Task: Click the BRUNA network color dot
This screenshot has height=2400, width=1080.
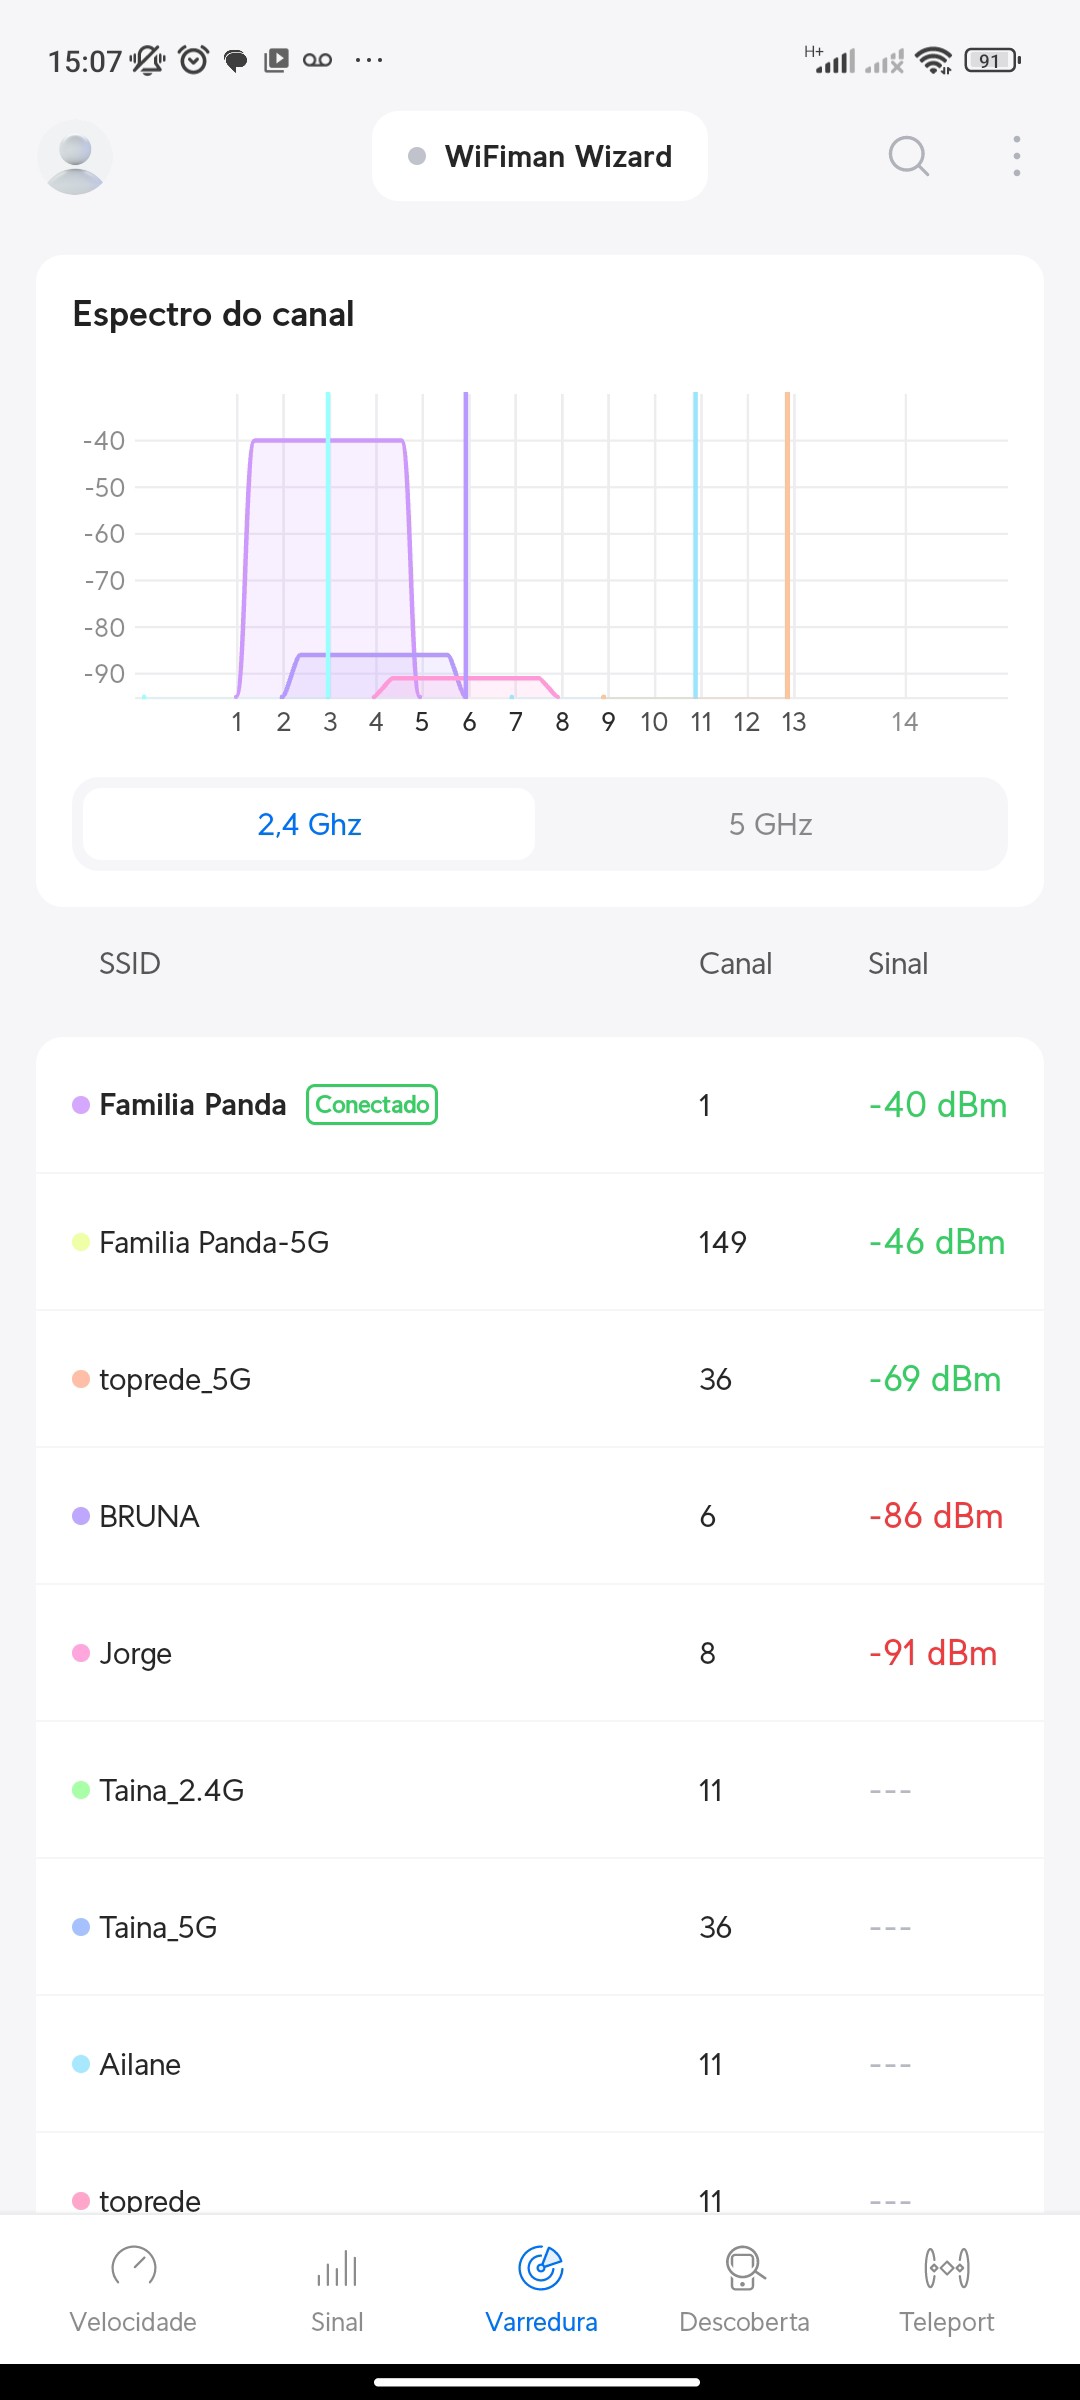Action: (x=81, y=1516)
